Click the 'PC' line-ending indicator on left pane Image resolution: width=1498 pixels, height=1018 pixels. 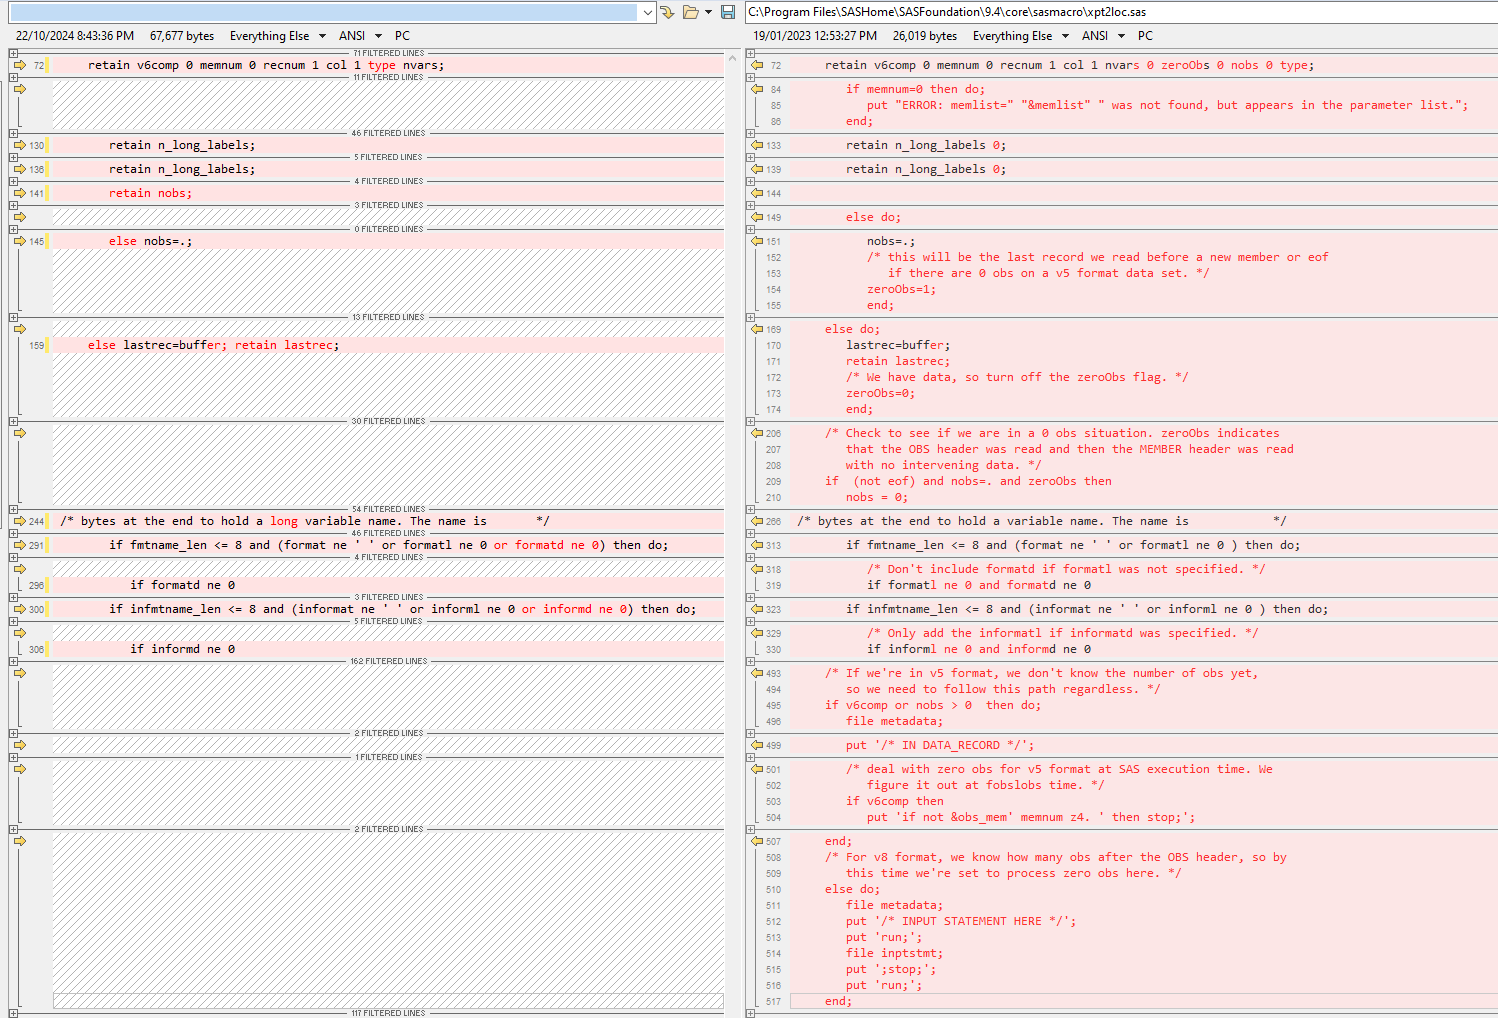point(402,35)
